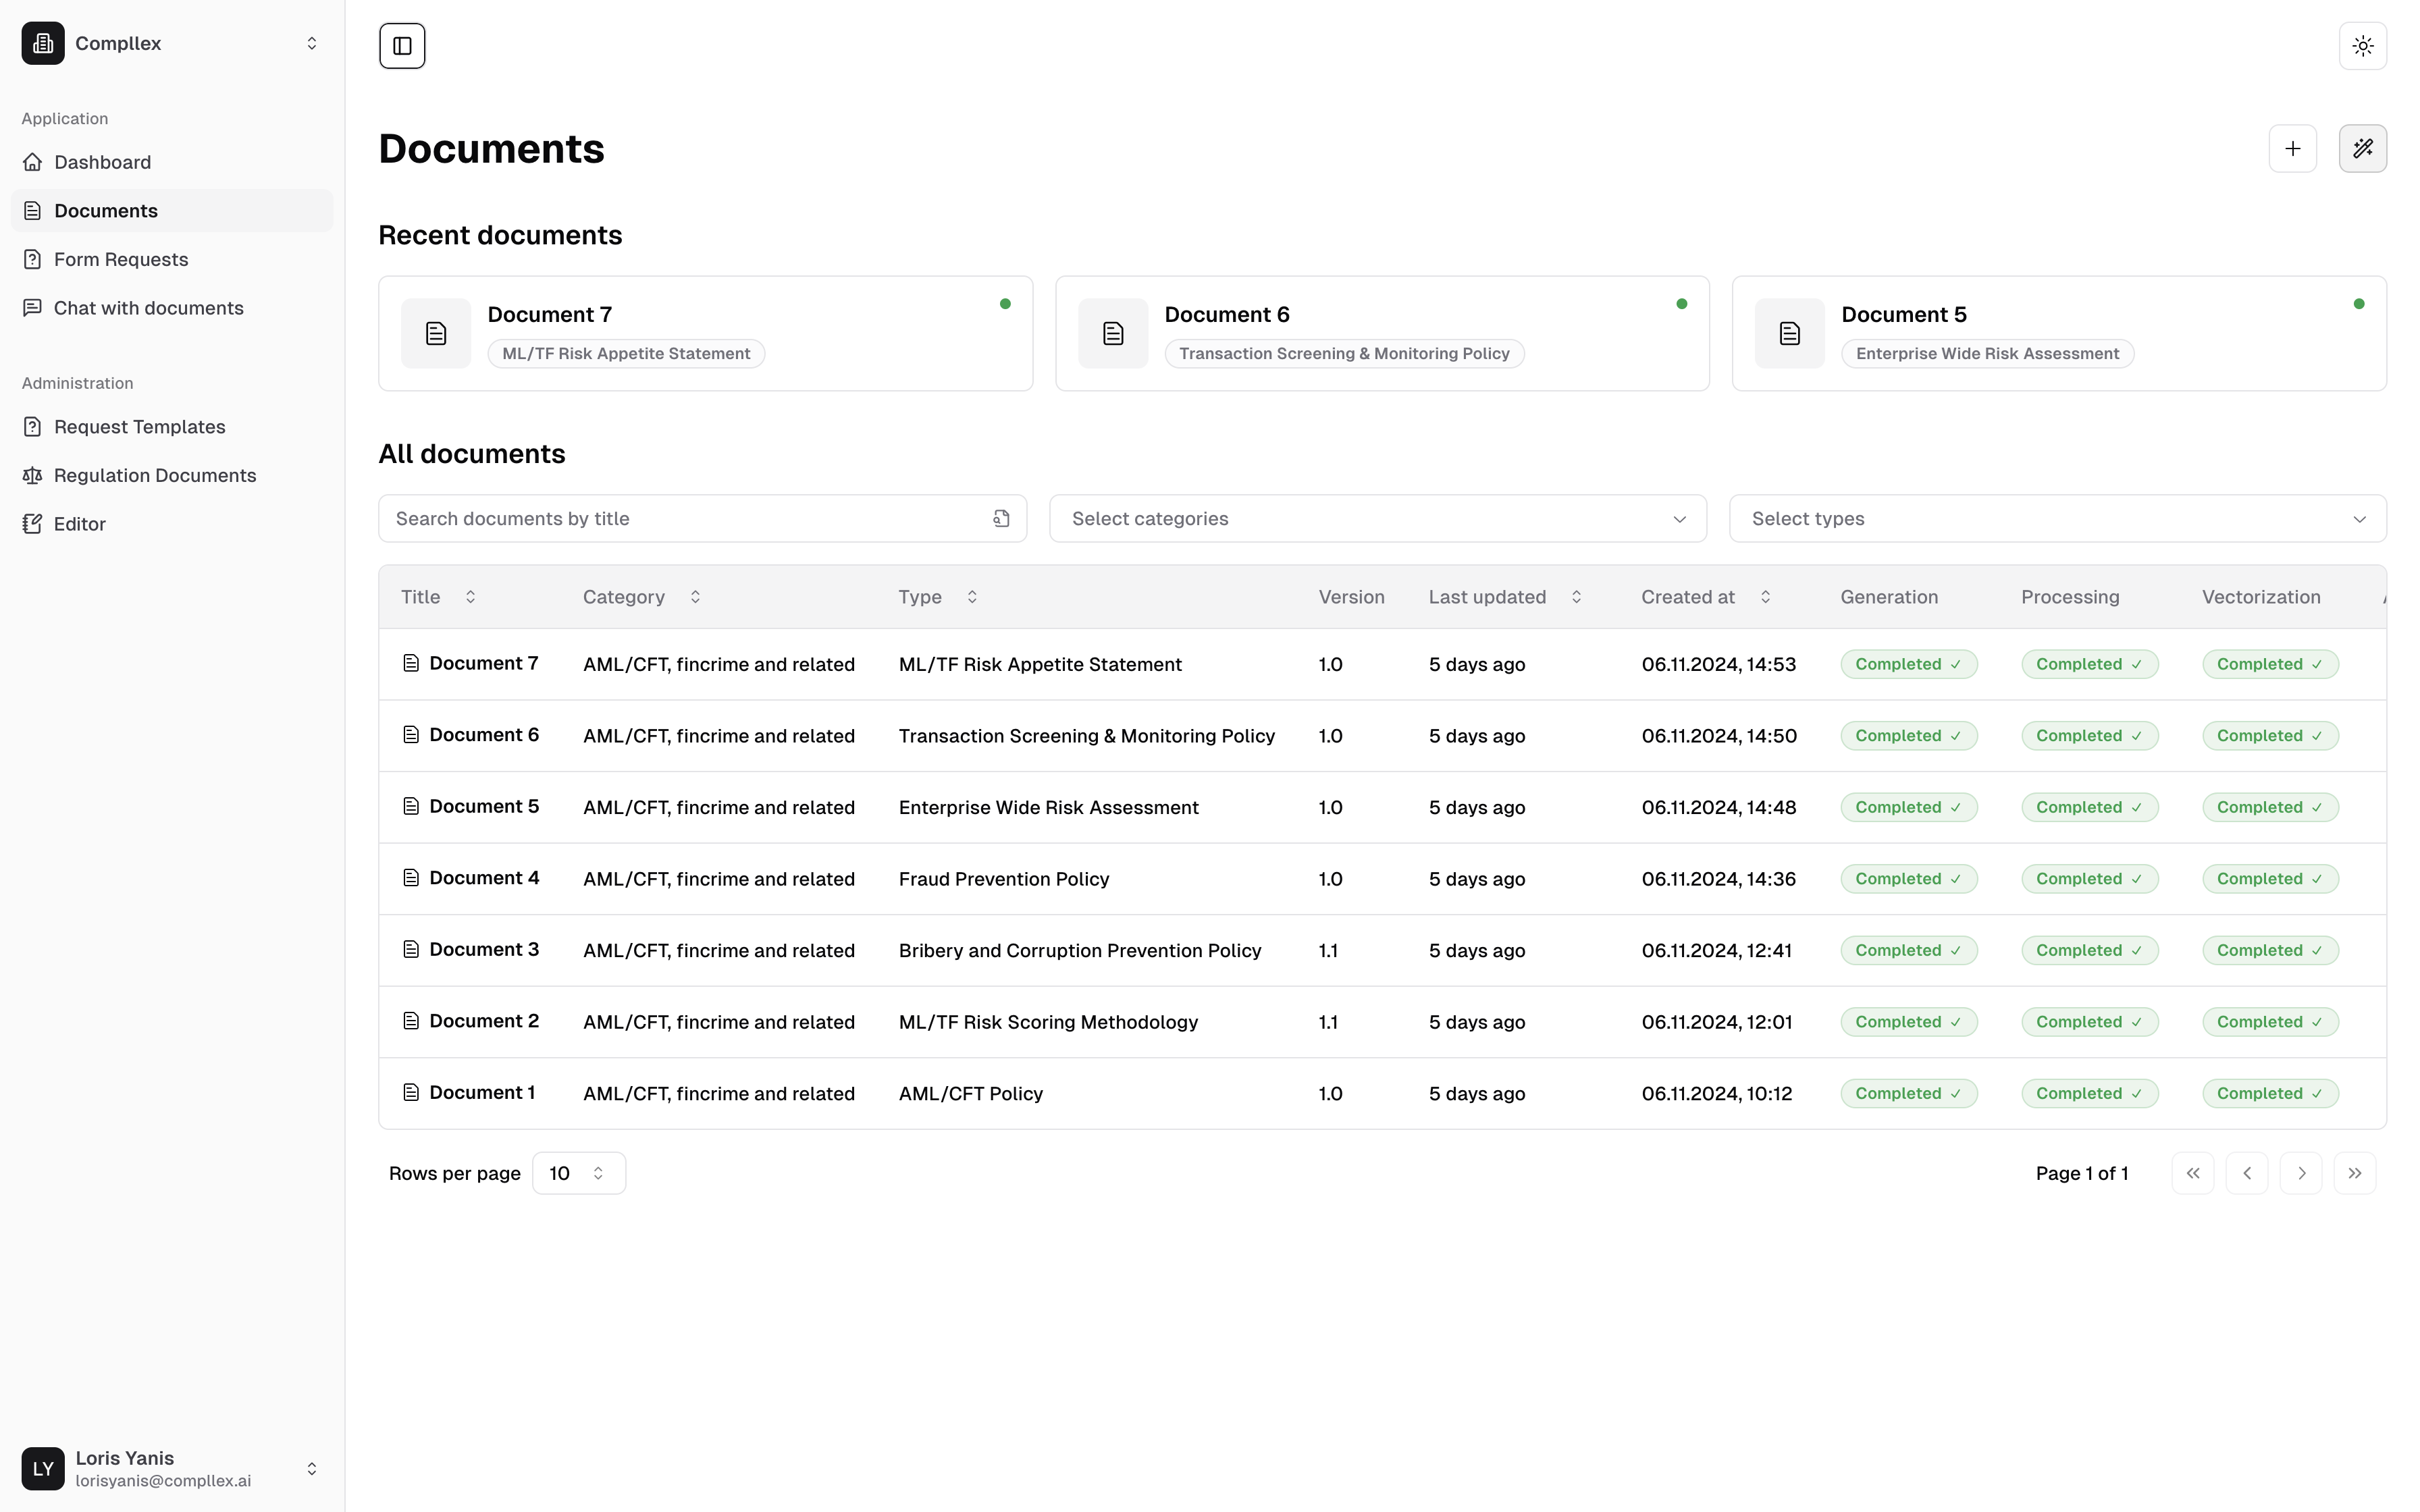Open Request Templates in sidebar

pos(172,427)
